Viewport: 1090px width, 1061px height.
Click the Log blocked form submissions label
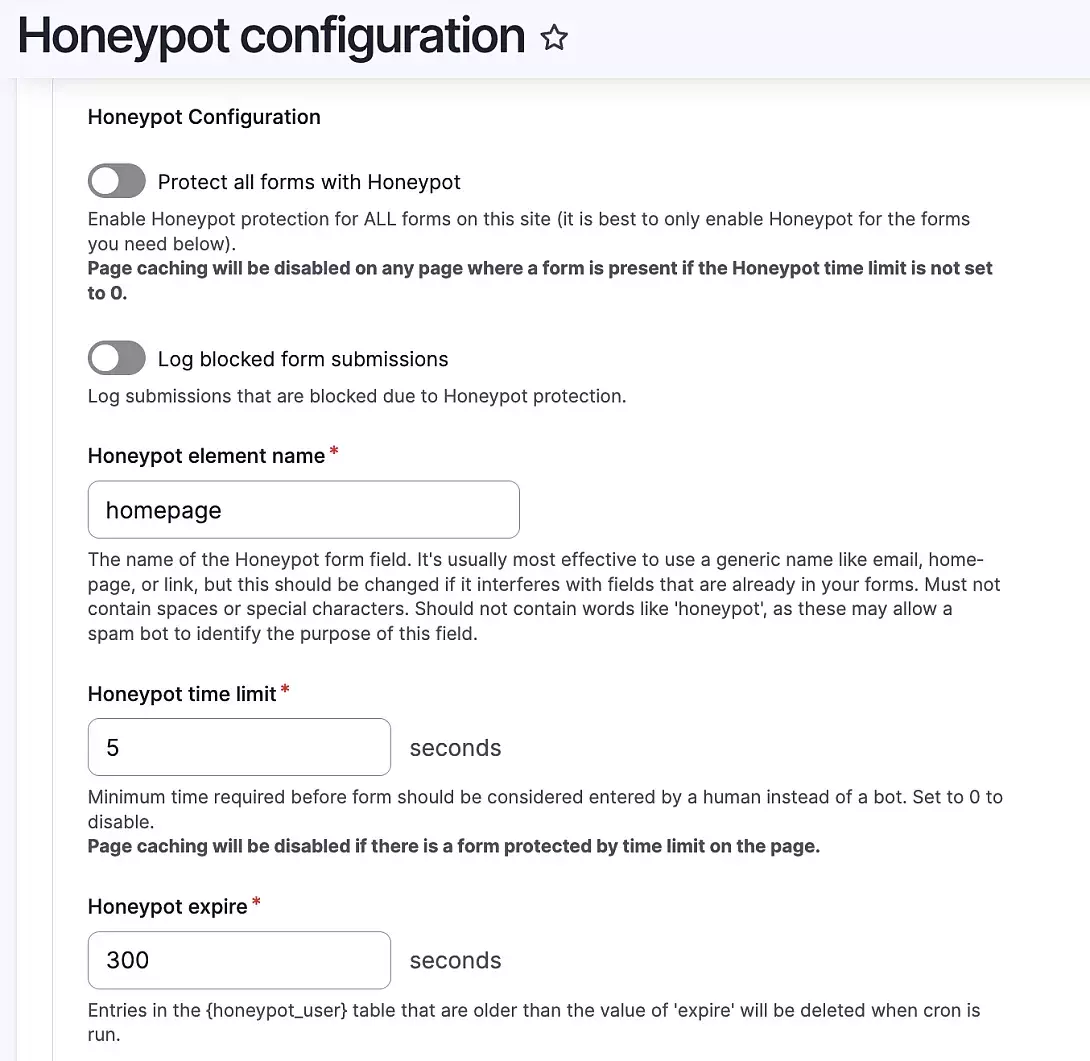tap(302, 359)
